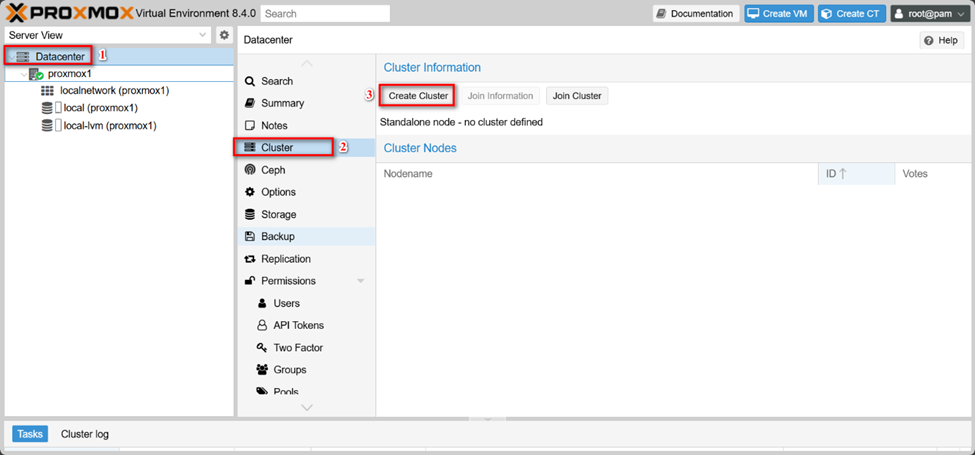The width and height of the screenshot is (975, 455).
Task: Click the Replication arrows icon
Action: pos(251,259)
